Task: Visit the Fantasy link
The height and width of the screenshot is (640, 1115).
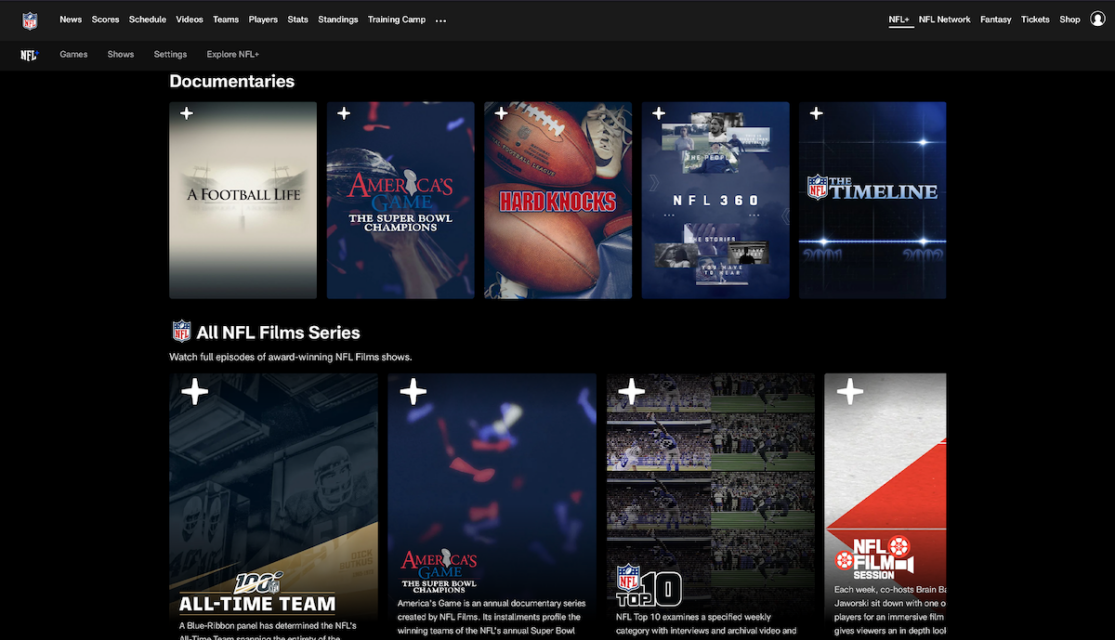Action: pos(995,19)
